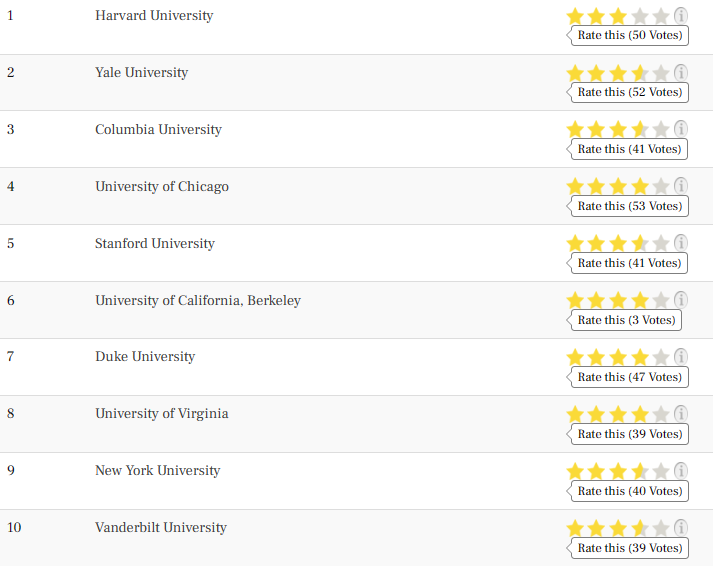Click 'Rate this (47 Votes)' for Duke
The image size is (713, 569).
pyautogui.click(x=629, y=378)
